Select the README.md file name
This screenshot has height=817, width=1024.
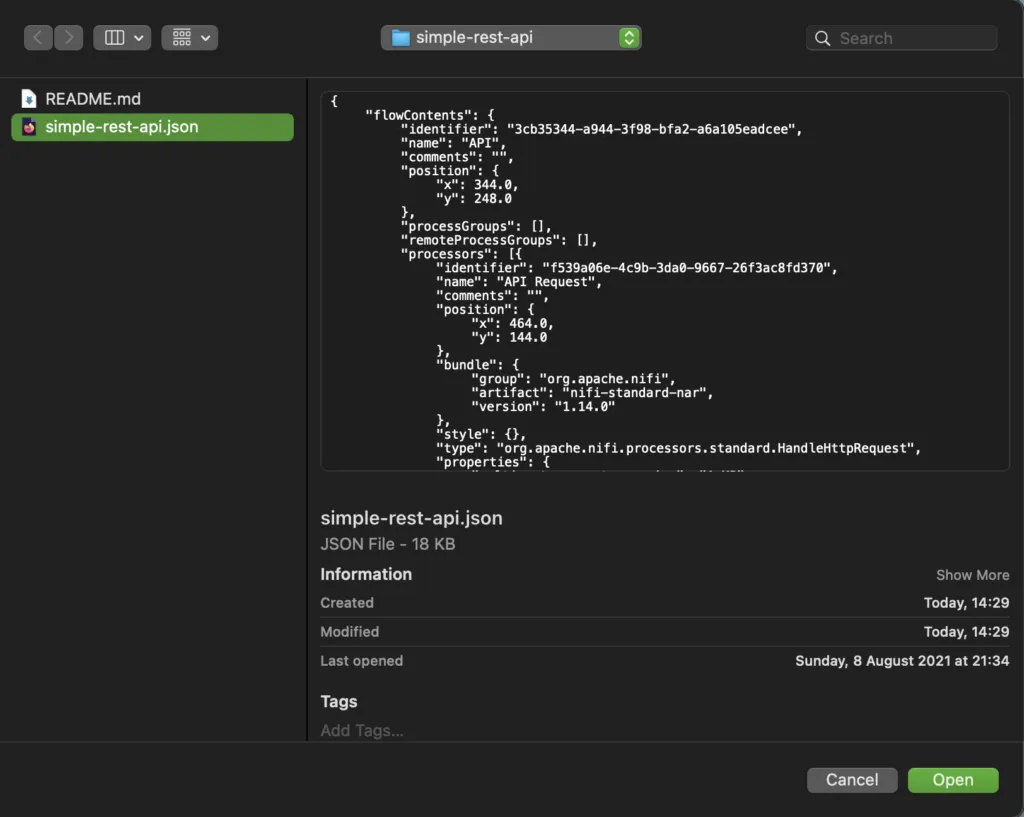pyautogui.click(x=93, y=99)
